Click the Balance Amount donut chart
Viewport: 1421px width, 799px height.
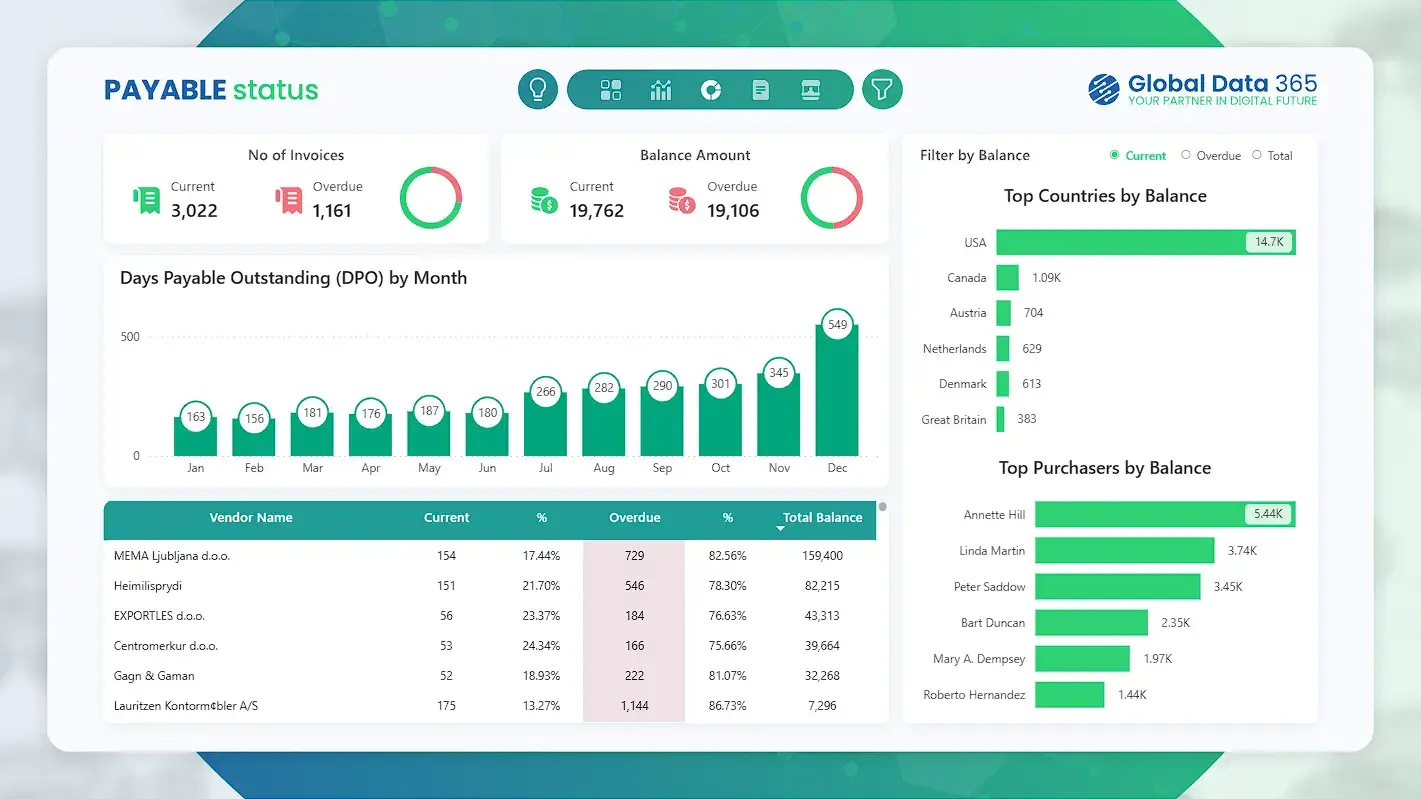point(831,197)
